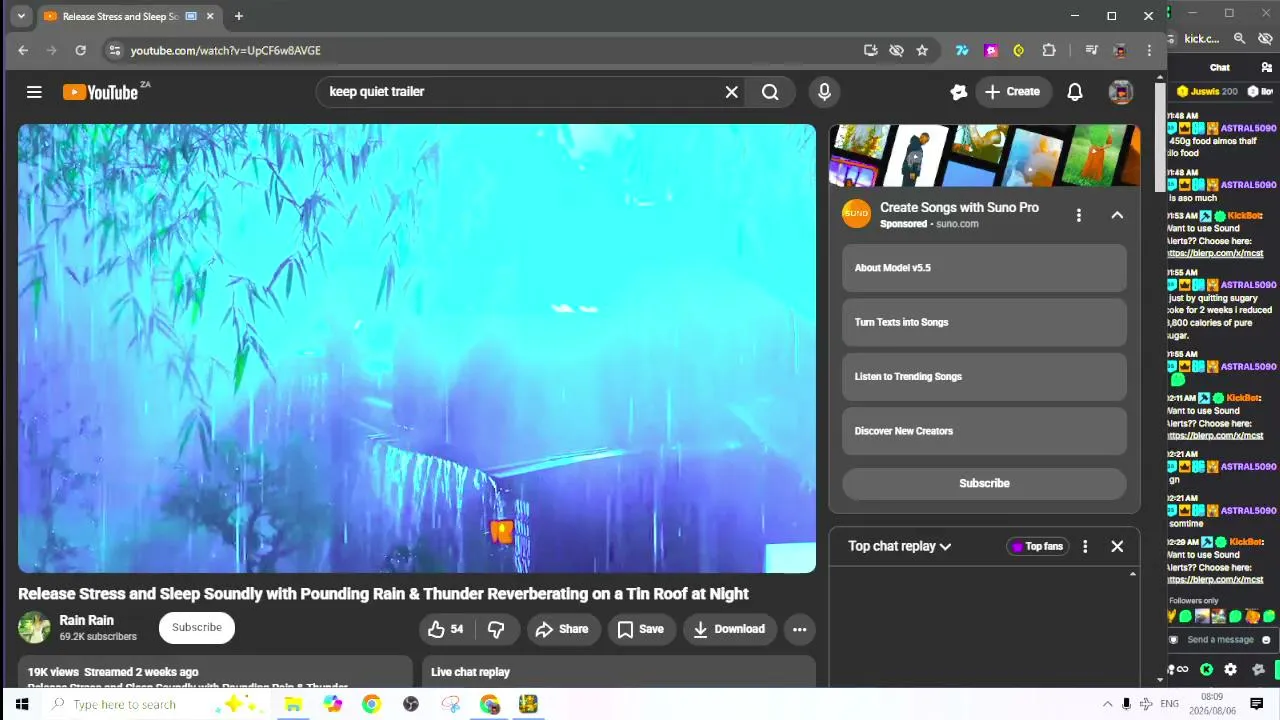Image resolution: width=1280 pixels, height=720 pixels.
Task: Click Windows taskbar search box
Action: (x=160, y=704)
